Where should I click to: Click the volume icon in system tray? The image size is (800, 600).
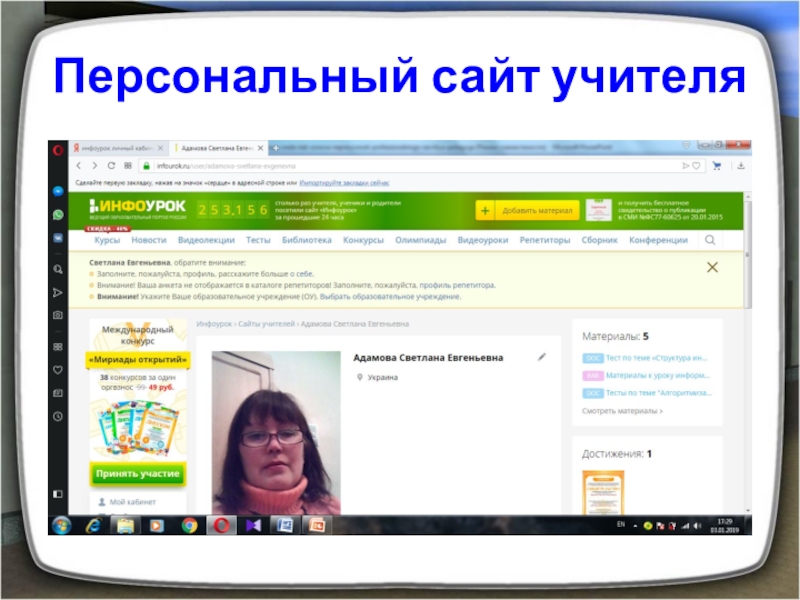coord(697,526)
